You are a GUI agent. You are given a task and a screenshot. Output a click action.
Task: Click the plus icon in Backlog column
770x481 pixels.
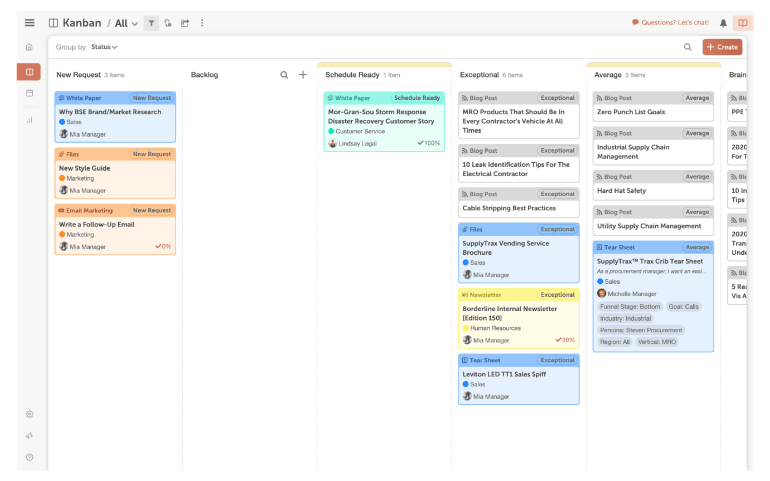[x=303, y=75]
